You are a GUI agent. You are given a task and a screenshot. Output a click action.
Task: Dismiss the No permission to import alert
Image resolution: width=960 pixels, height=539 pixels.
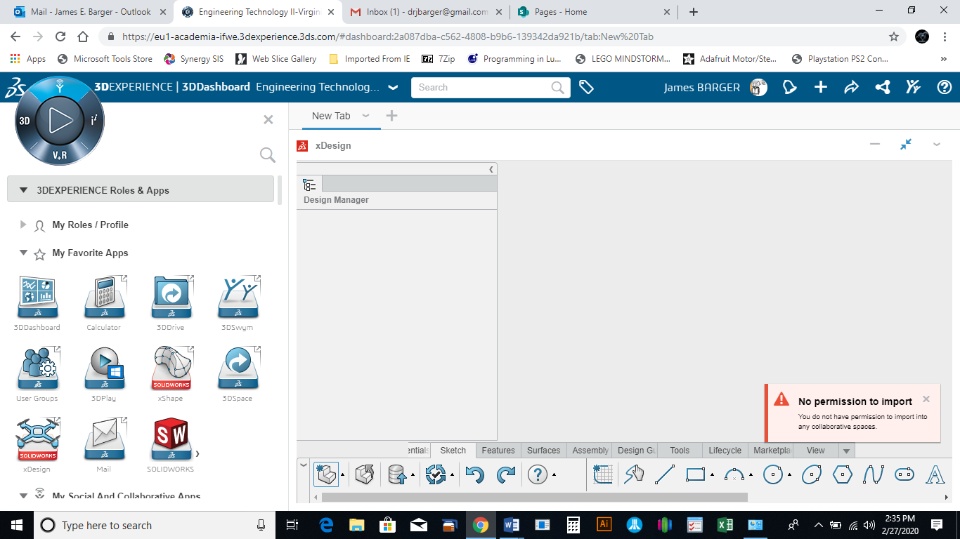tap(926, 399)
